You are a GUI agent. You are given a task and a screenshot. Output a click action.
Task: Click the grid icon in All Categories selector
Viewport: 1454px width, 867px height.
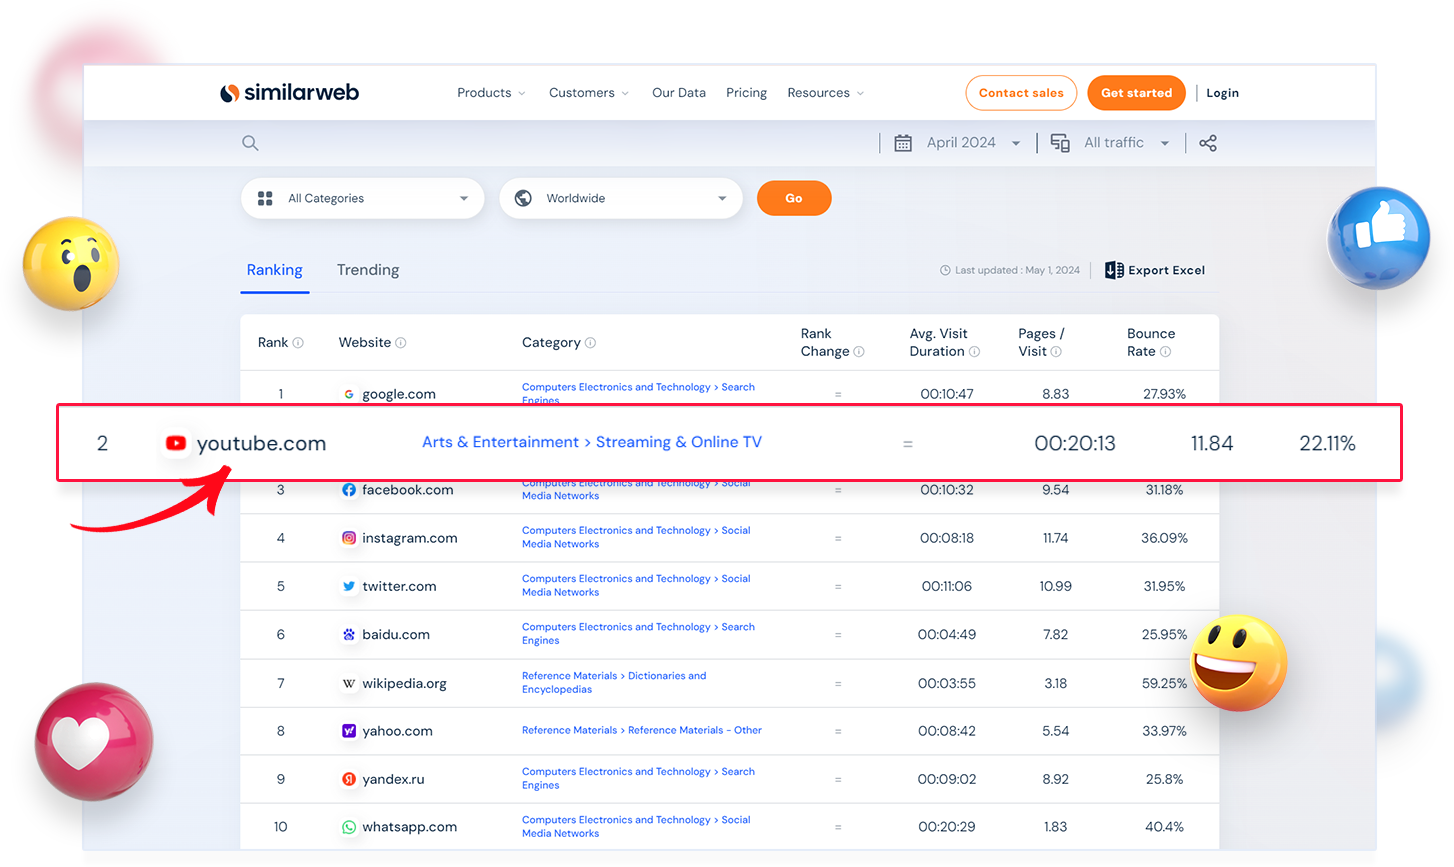click(265, 198)
